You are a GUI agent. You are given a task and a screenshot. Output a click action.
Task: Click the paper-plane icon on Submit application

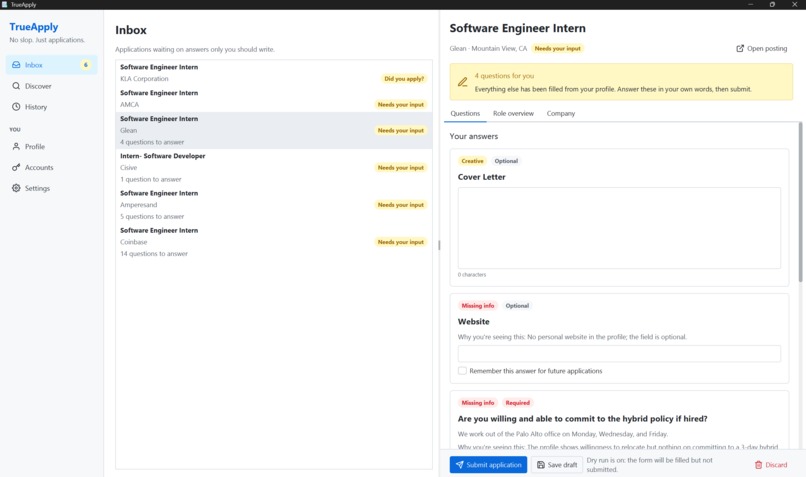(x=460, y=465)
